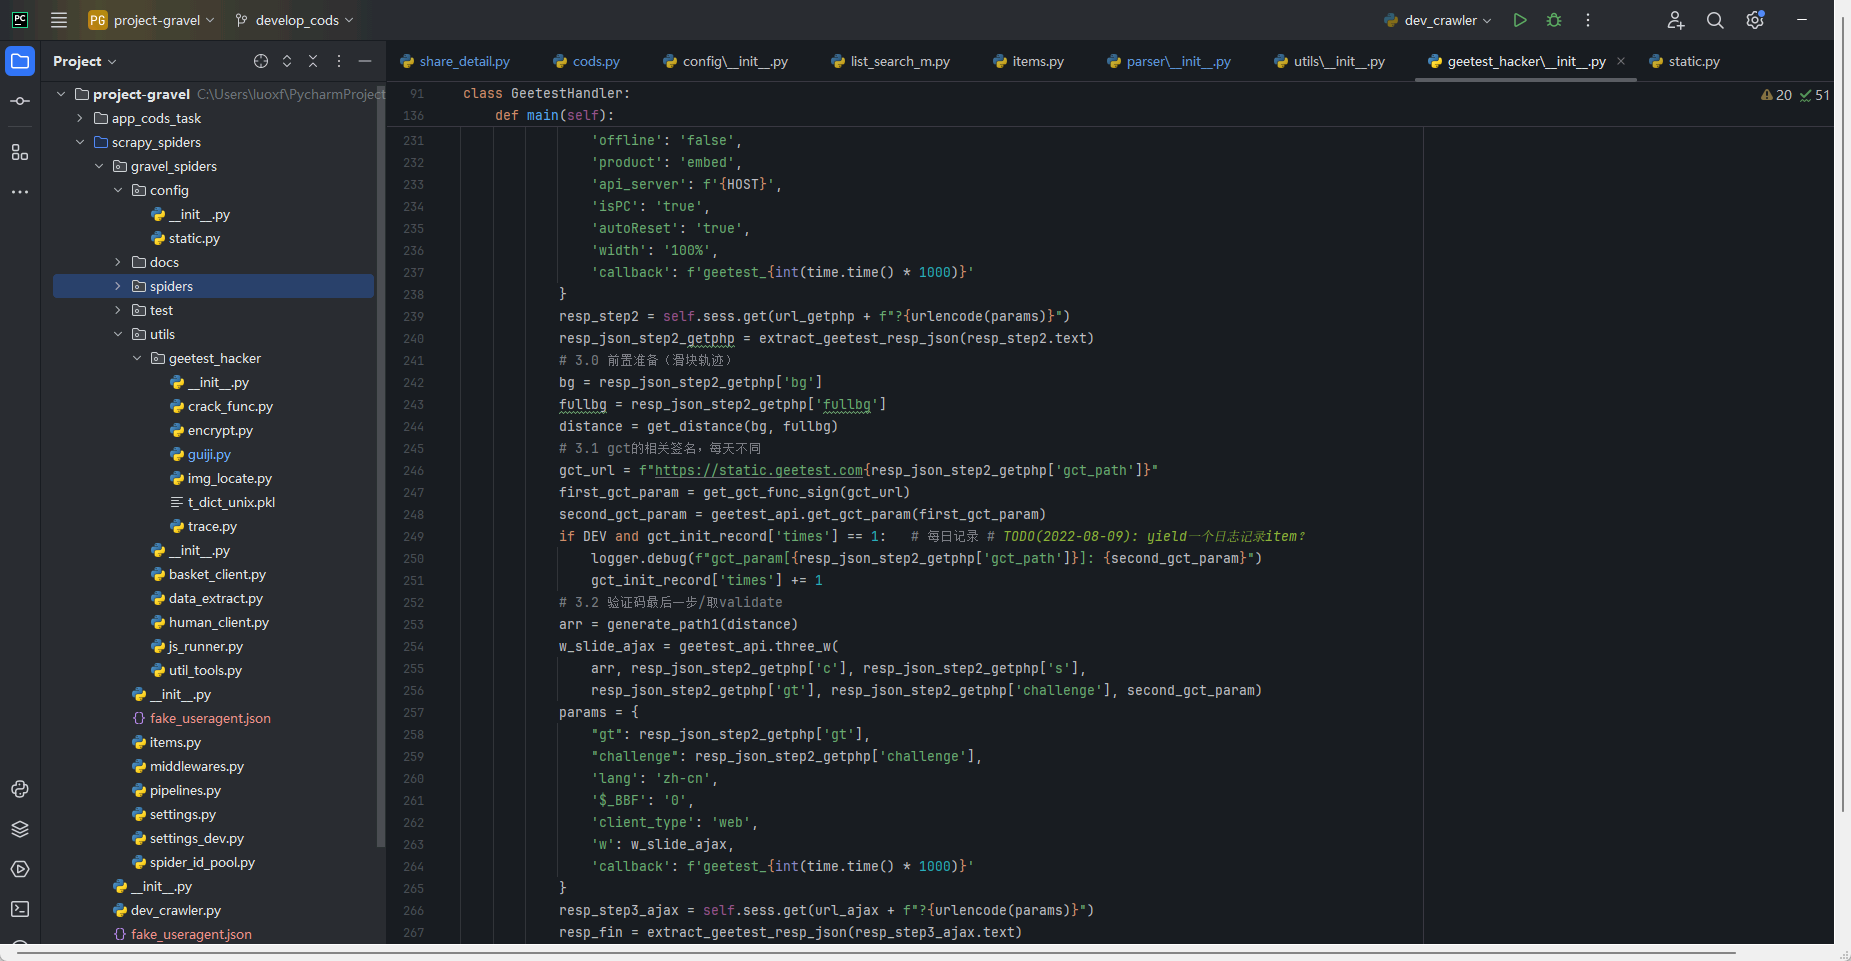Open the Python Console tool window
This screenshot has width=1851, height=961.
click(x=20, y=789)
